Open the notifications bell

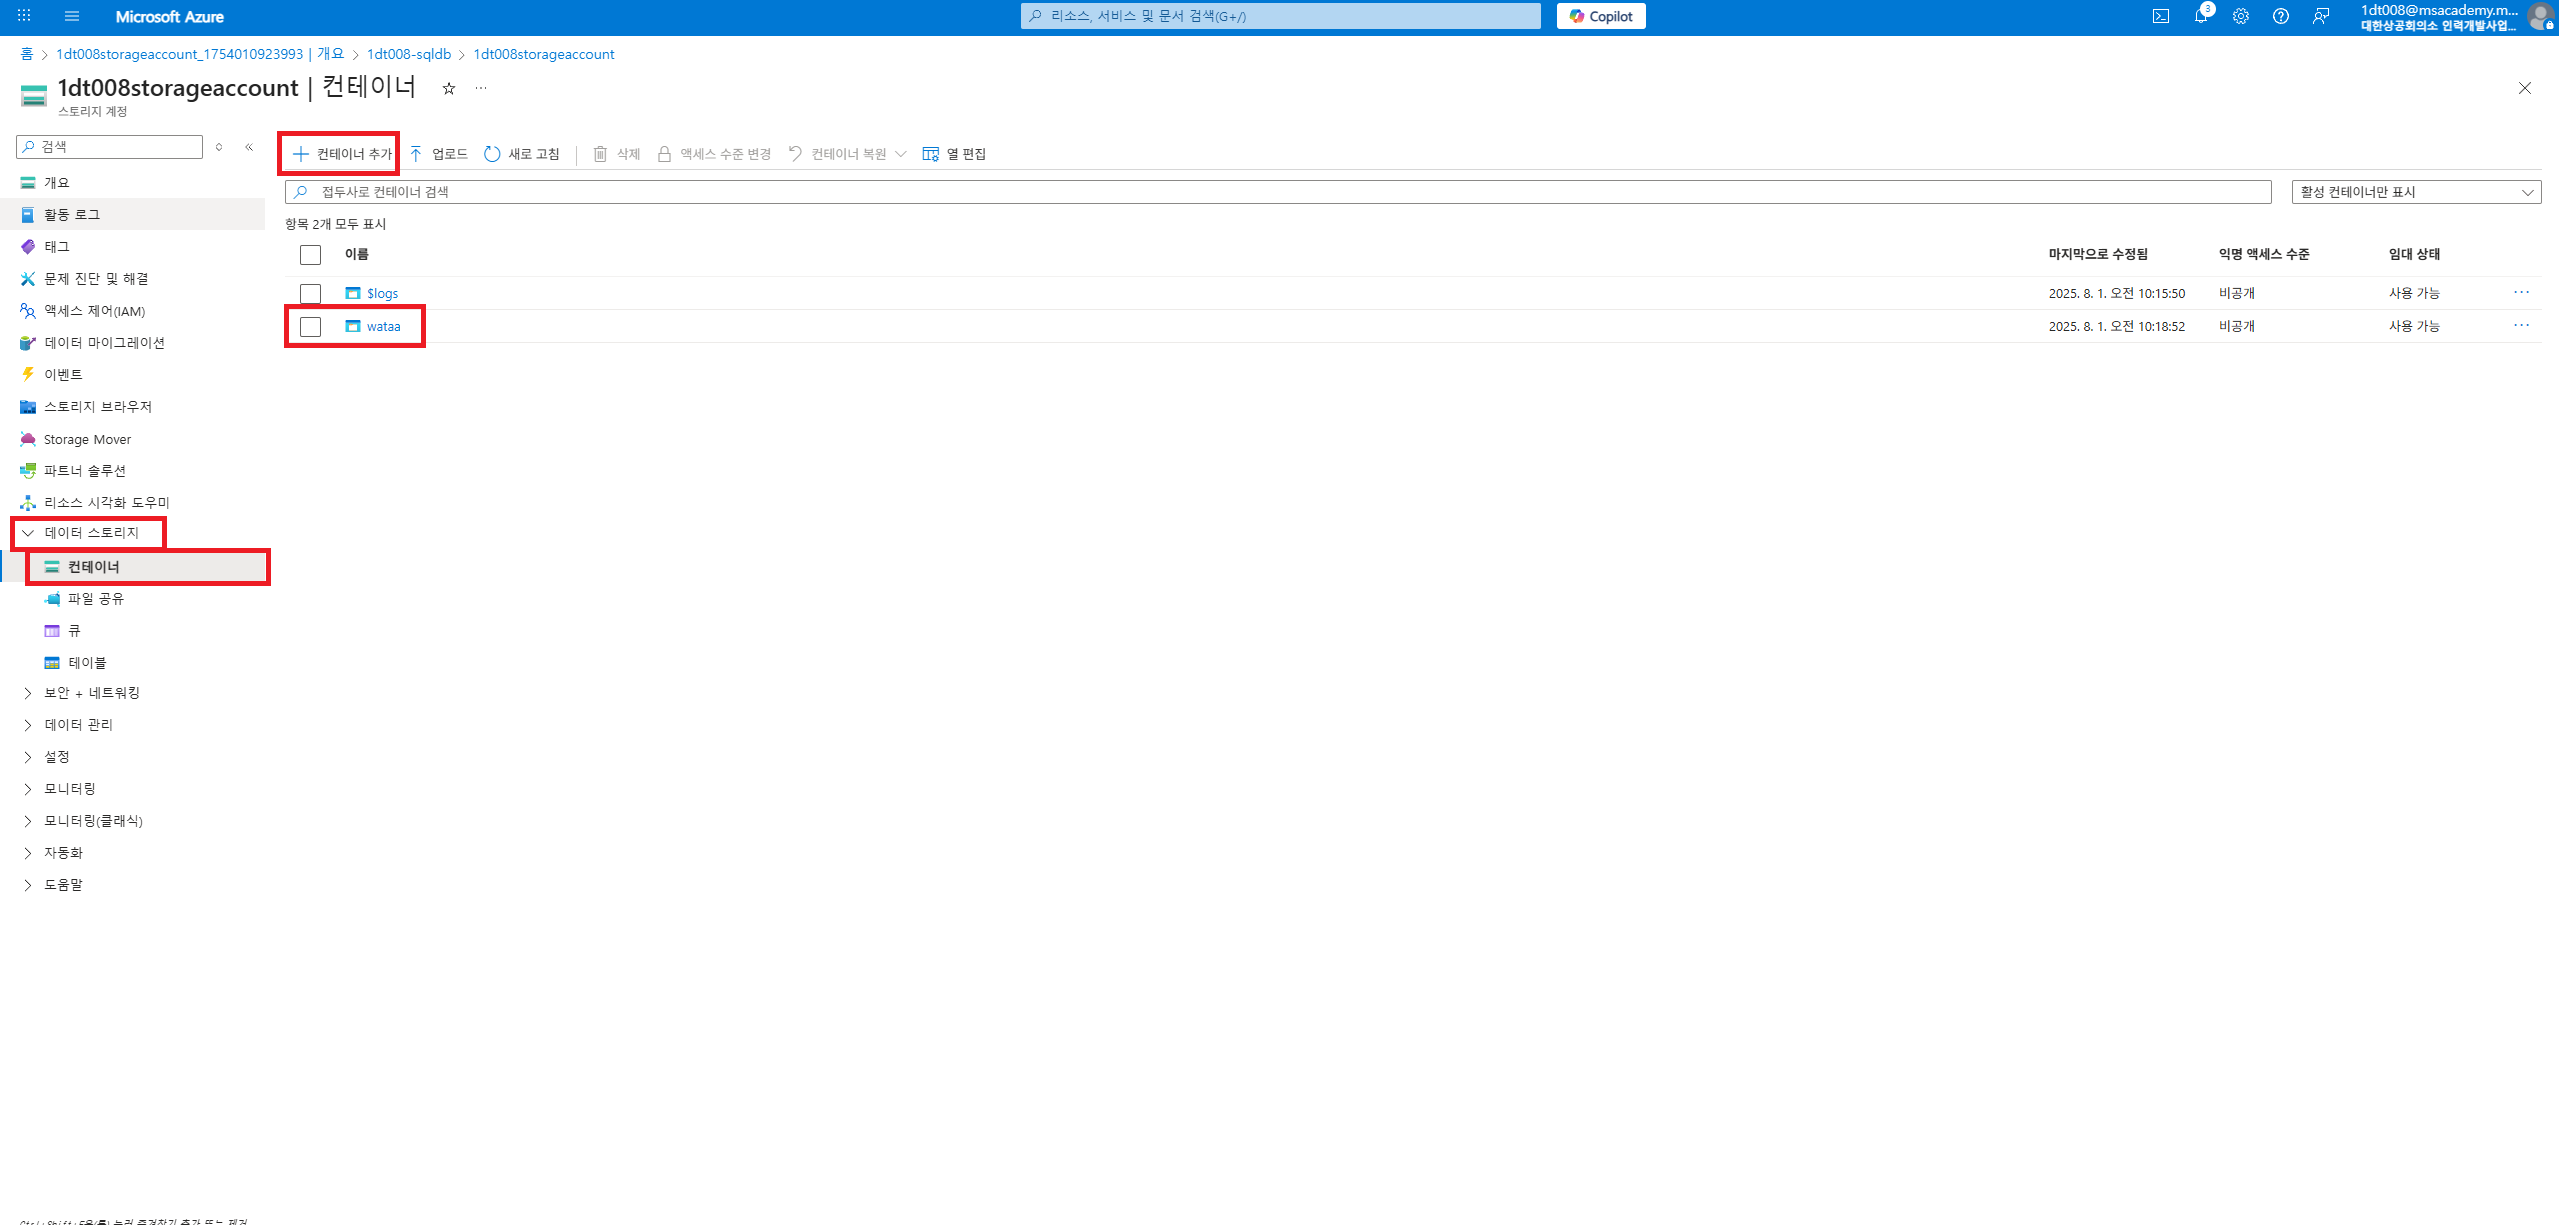2200,16
